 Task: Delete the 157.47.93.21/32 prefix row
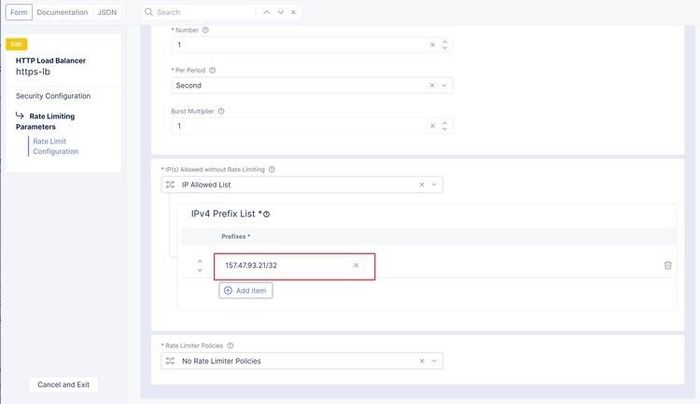pyautogui.click(x=668, y=265)
